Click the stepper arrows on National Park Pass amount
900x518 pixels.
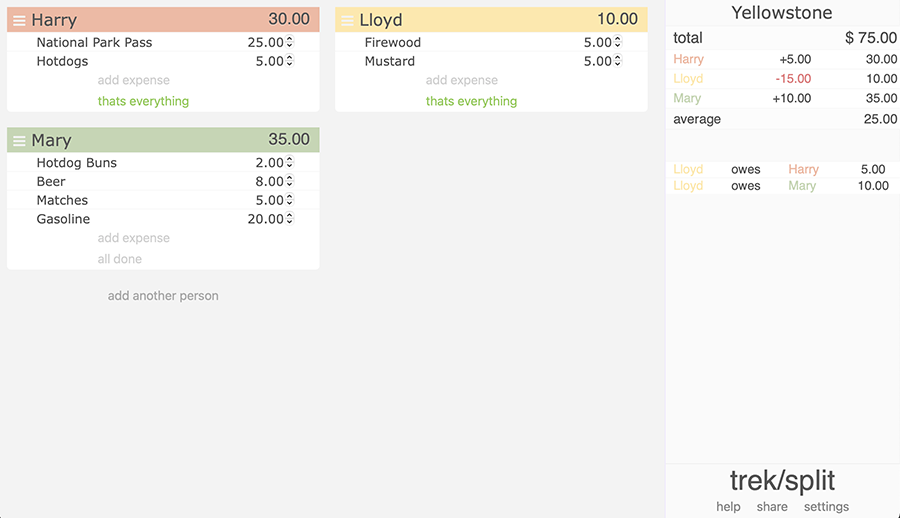point(289,42)
